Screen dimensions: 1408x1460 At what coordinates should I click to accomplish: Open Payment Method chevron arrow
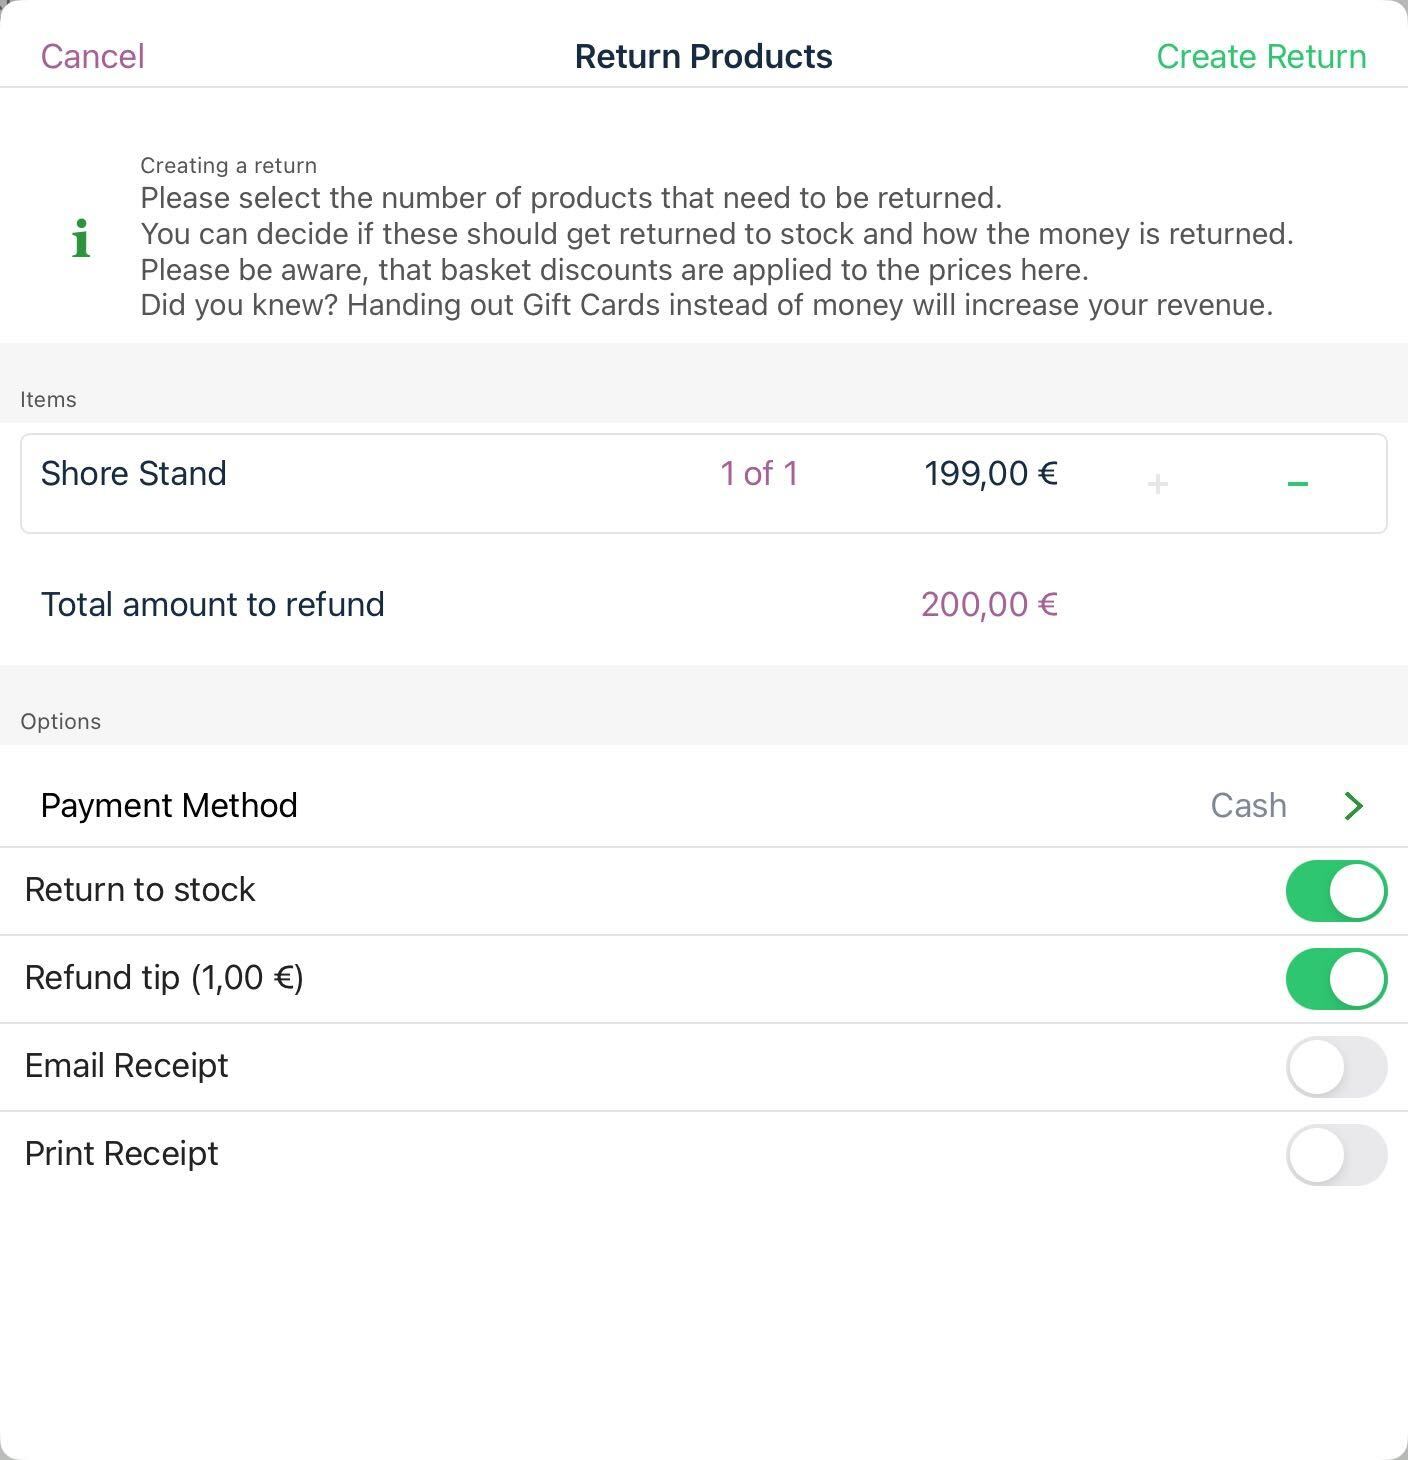pyautogui.click(x=1353, y=806)
